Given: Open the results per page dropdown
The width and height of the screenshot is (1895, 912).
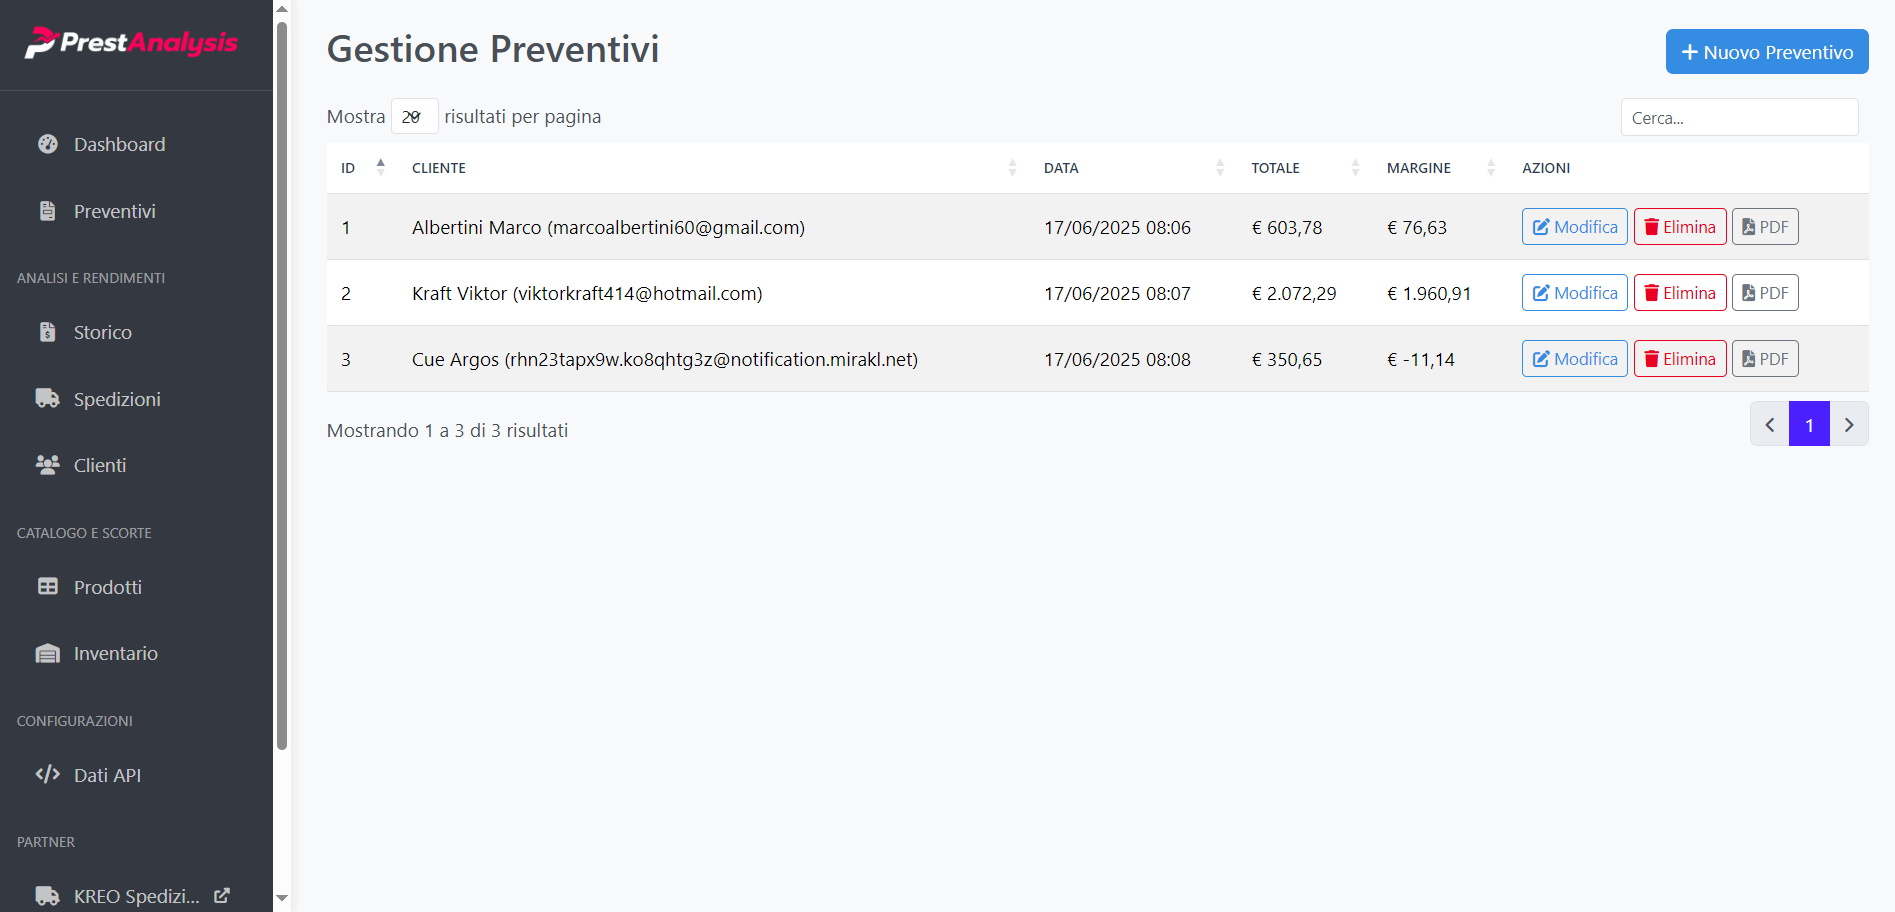Looking at the screenshot, I should coord(414,117).
